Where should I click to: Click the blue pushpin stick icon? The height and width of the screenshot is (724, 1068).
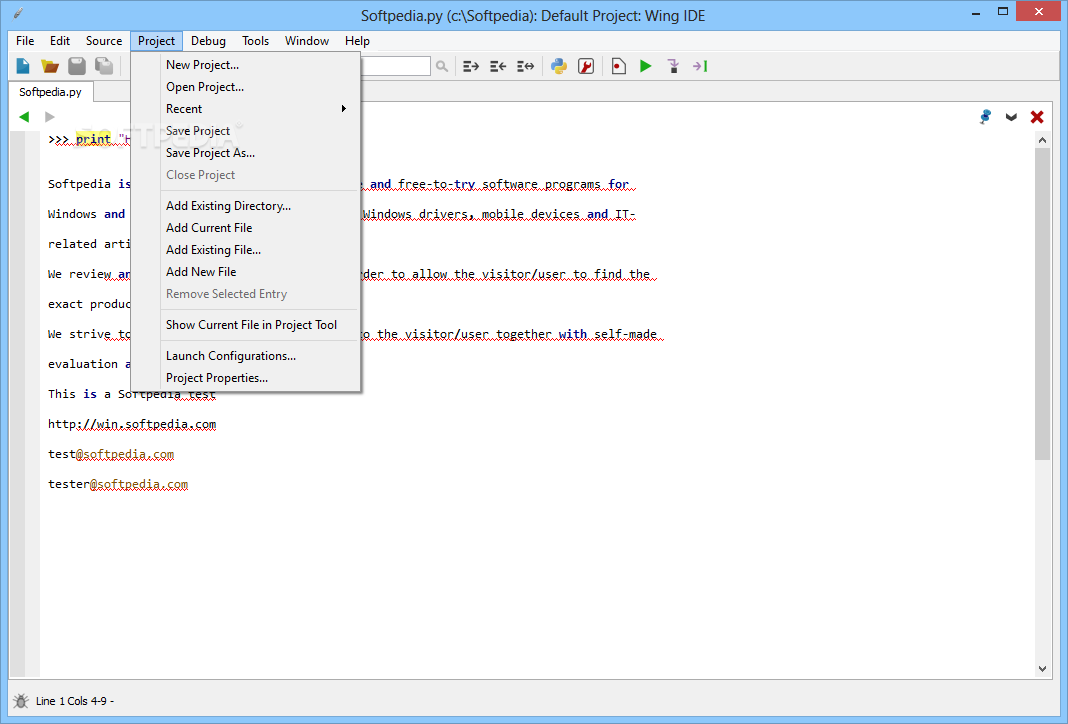pos(985,116)
